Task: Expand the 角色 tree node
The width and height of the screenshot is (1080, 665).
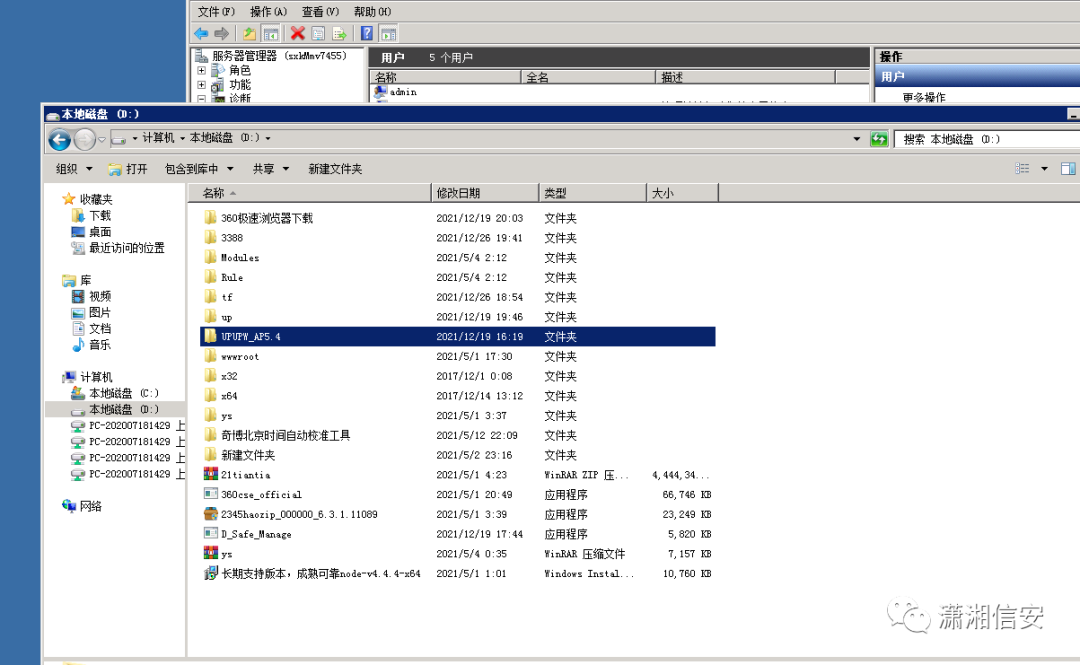Action: pyautogui.click(x=201, y=70)
